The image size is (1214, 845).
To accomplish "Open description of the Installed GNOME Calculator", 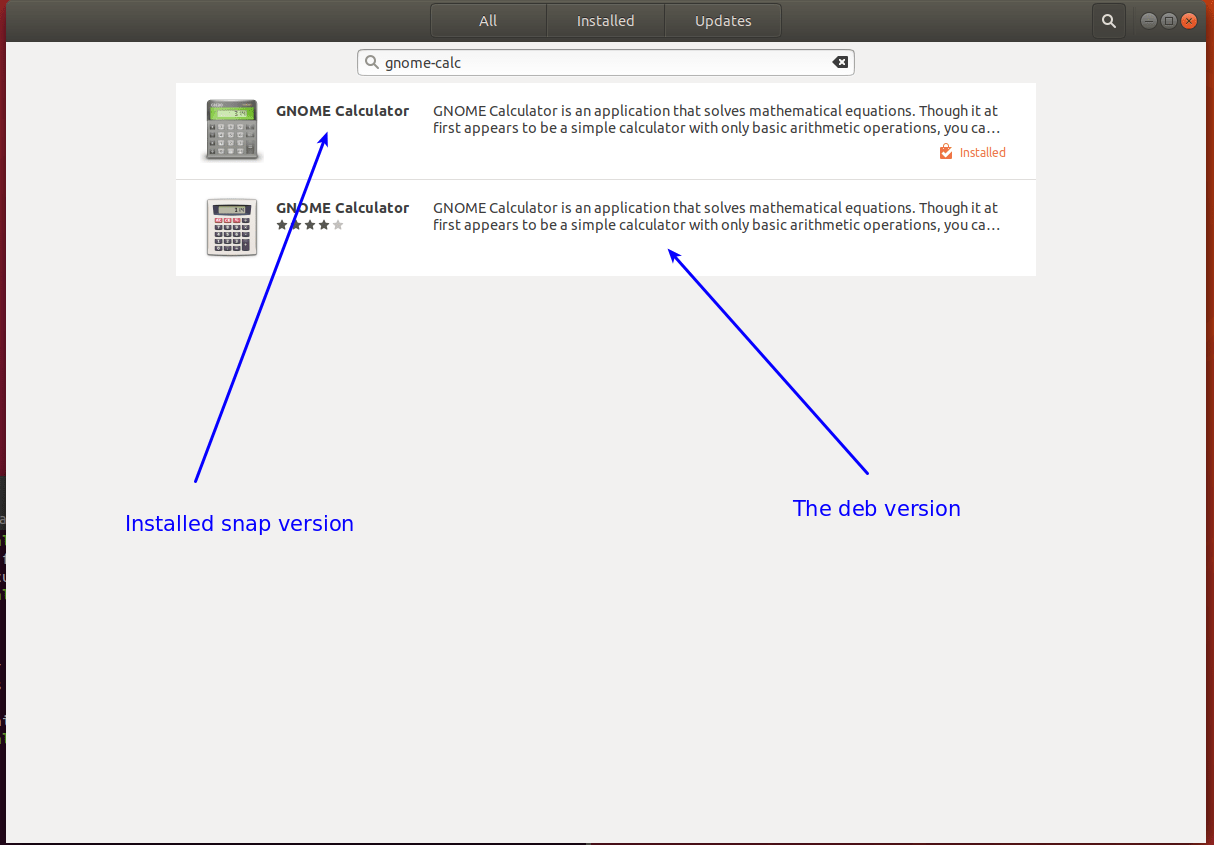I will pos(716,120).
